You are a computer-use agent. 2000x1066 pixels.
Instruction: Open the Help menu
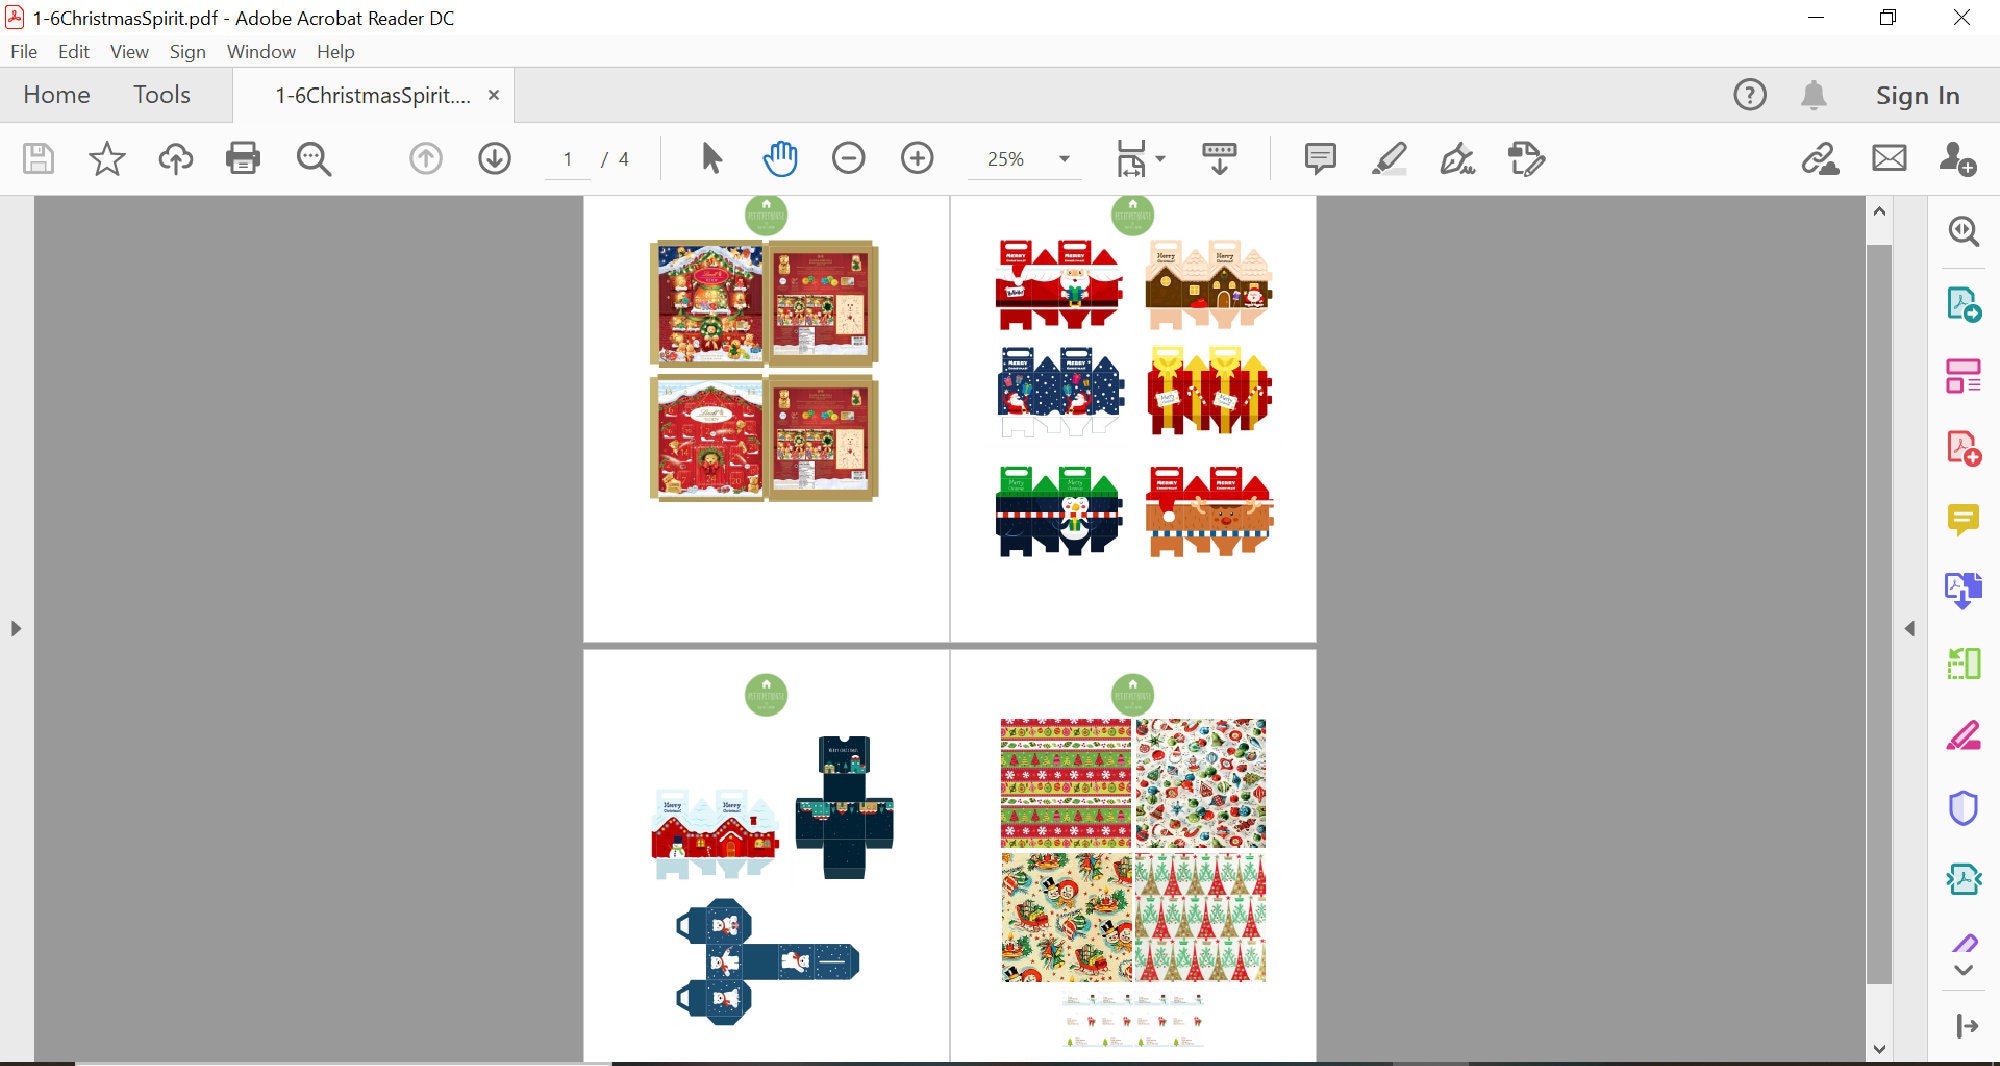pos(335,52)
